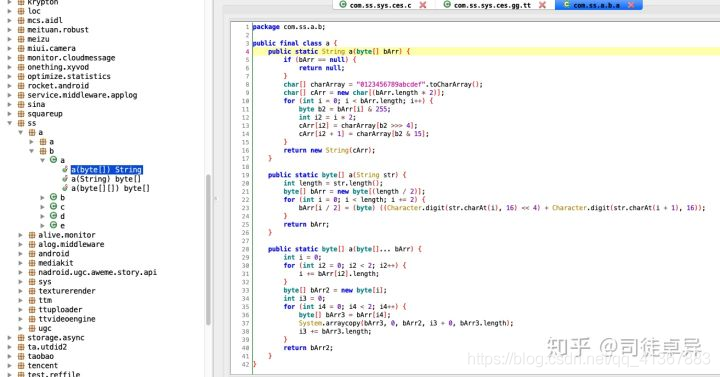The height and width of the screenshot is (377, 720).
Task: Expand sub-package a inside ss.a
Action: point(32,142)
